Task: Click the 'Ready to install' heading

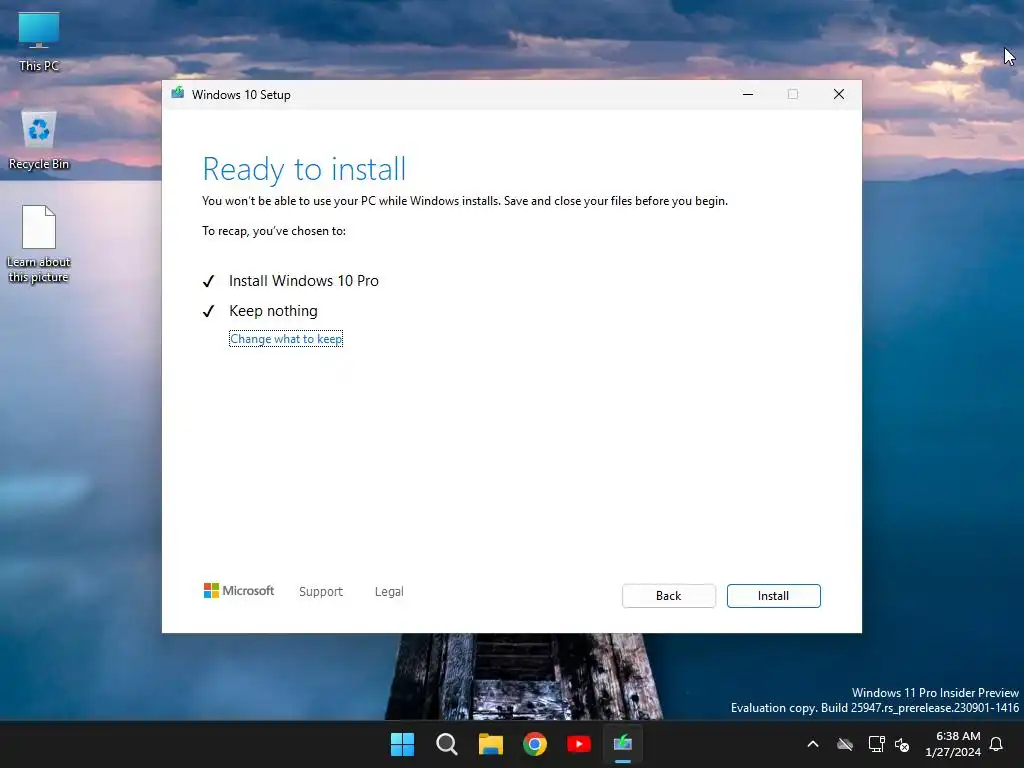Action: (x=304, y=169)
